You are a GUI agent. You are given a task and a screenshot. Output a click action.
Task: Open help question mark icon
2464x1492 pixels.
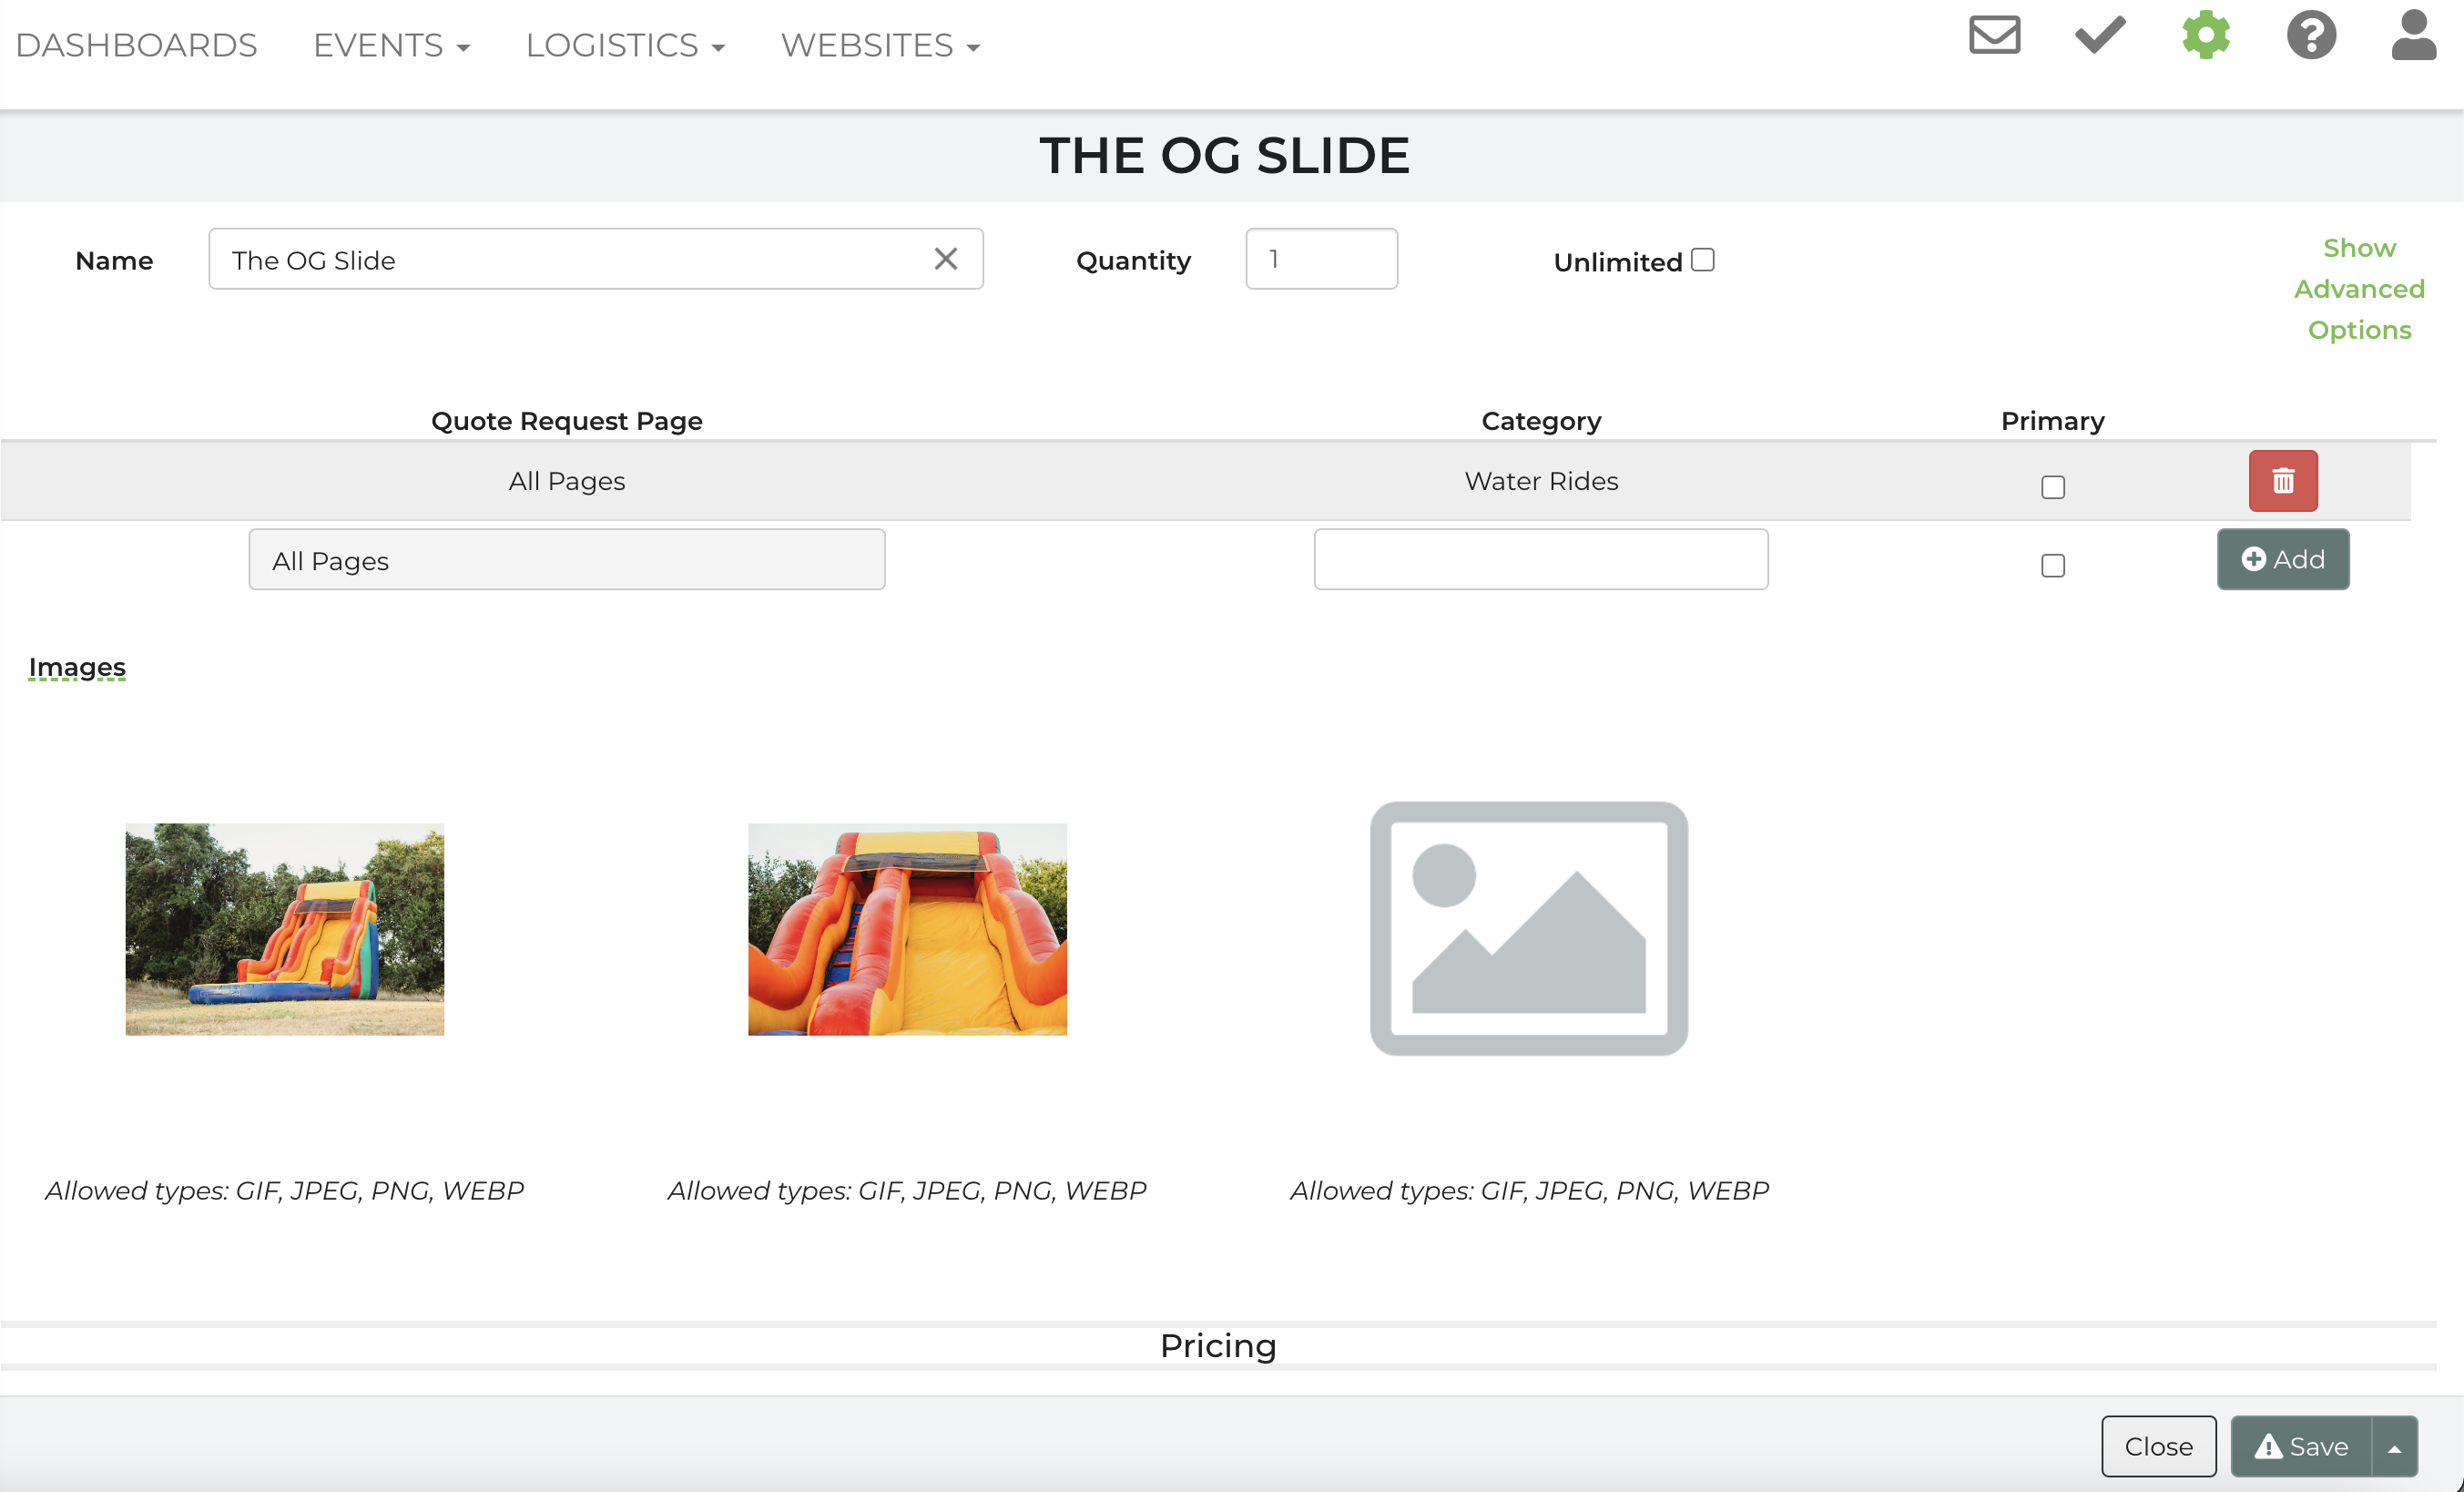pyautogui.click(x=2310, y=35)
